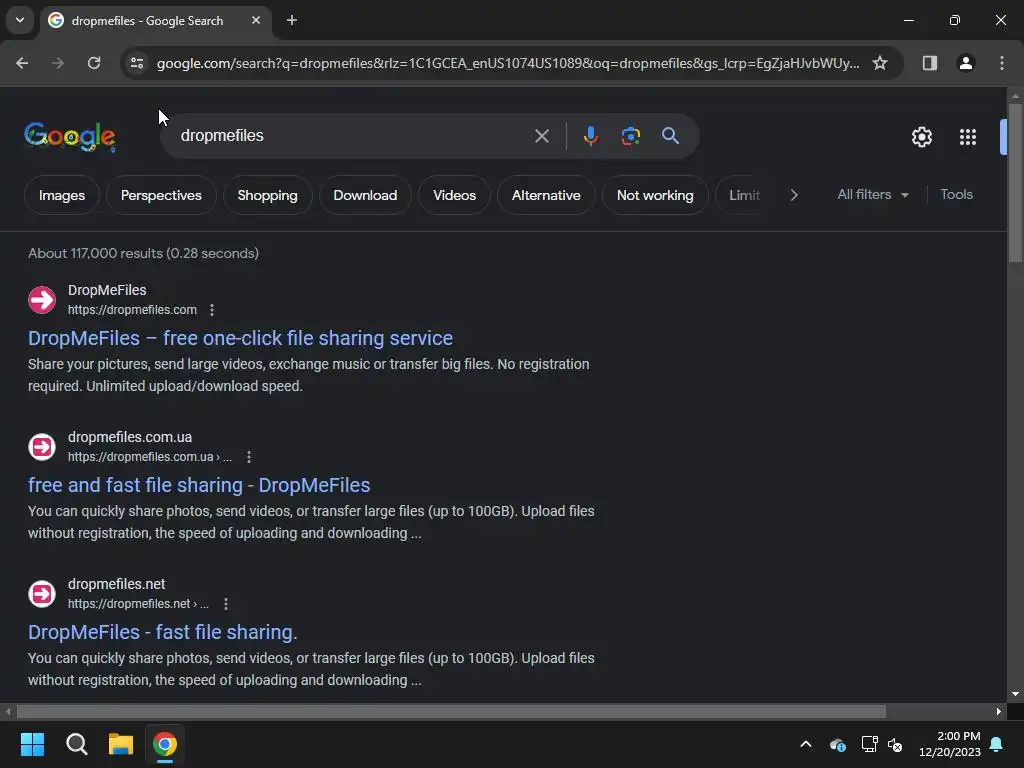This screenshot has height=768, width=1024.
Task: View site information icon in address bar
Action: point(137,63)
